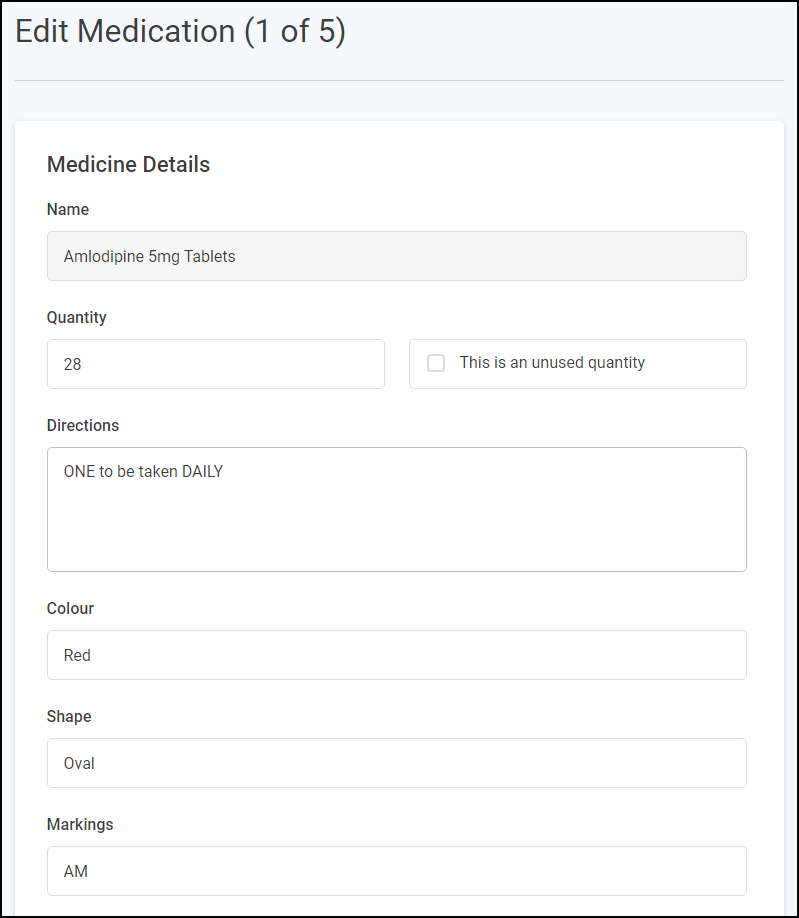Click the Medicine Details section heading
Viewport: 799px width, 918px height.
[128, 165]
